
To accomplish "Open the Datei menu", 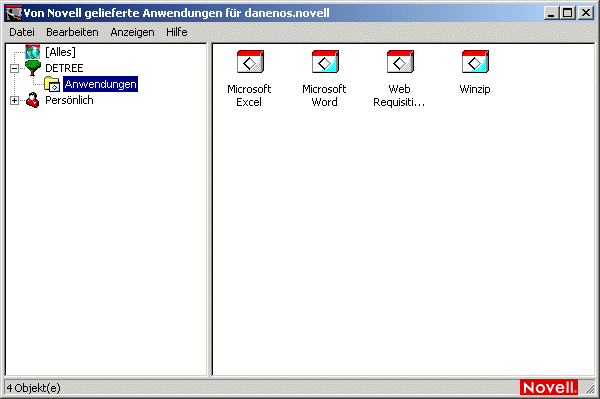I will (22, 32).
